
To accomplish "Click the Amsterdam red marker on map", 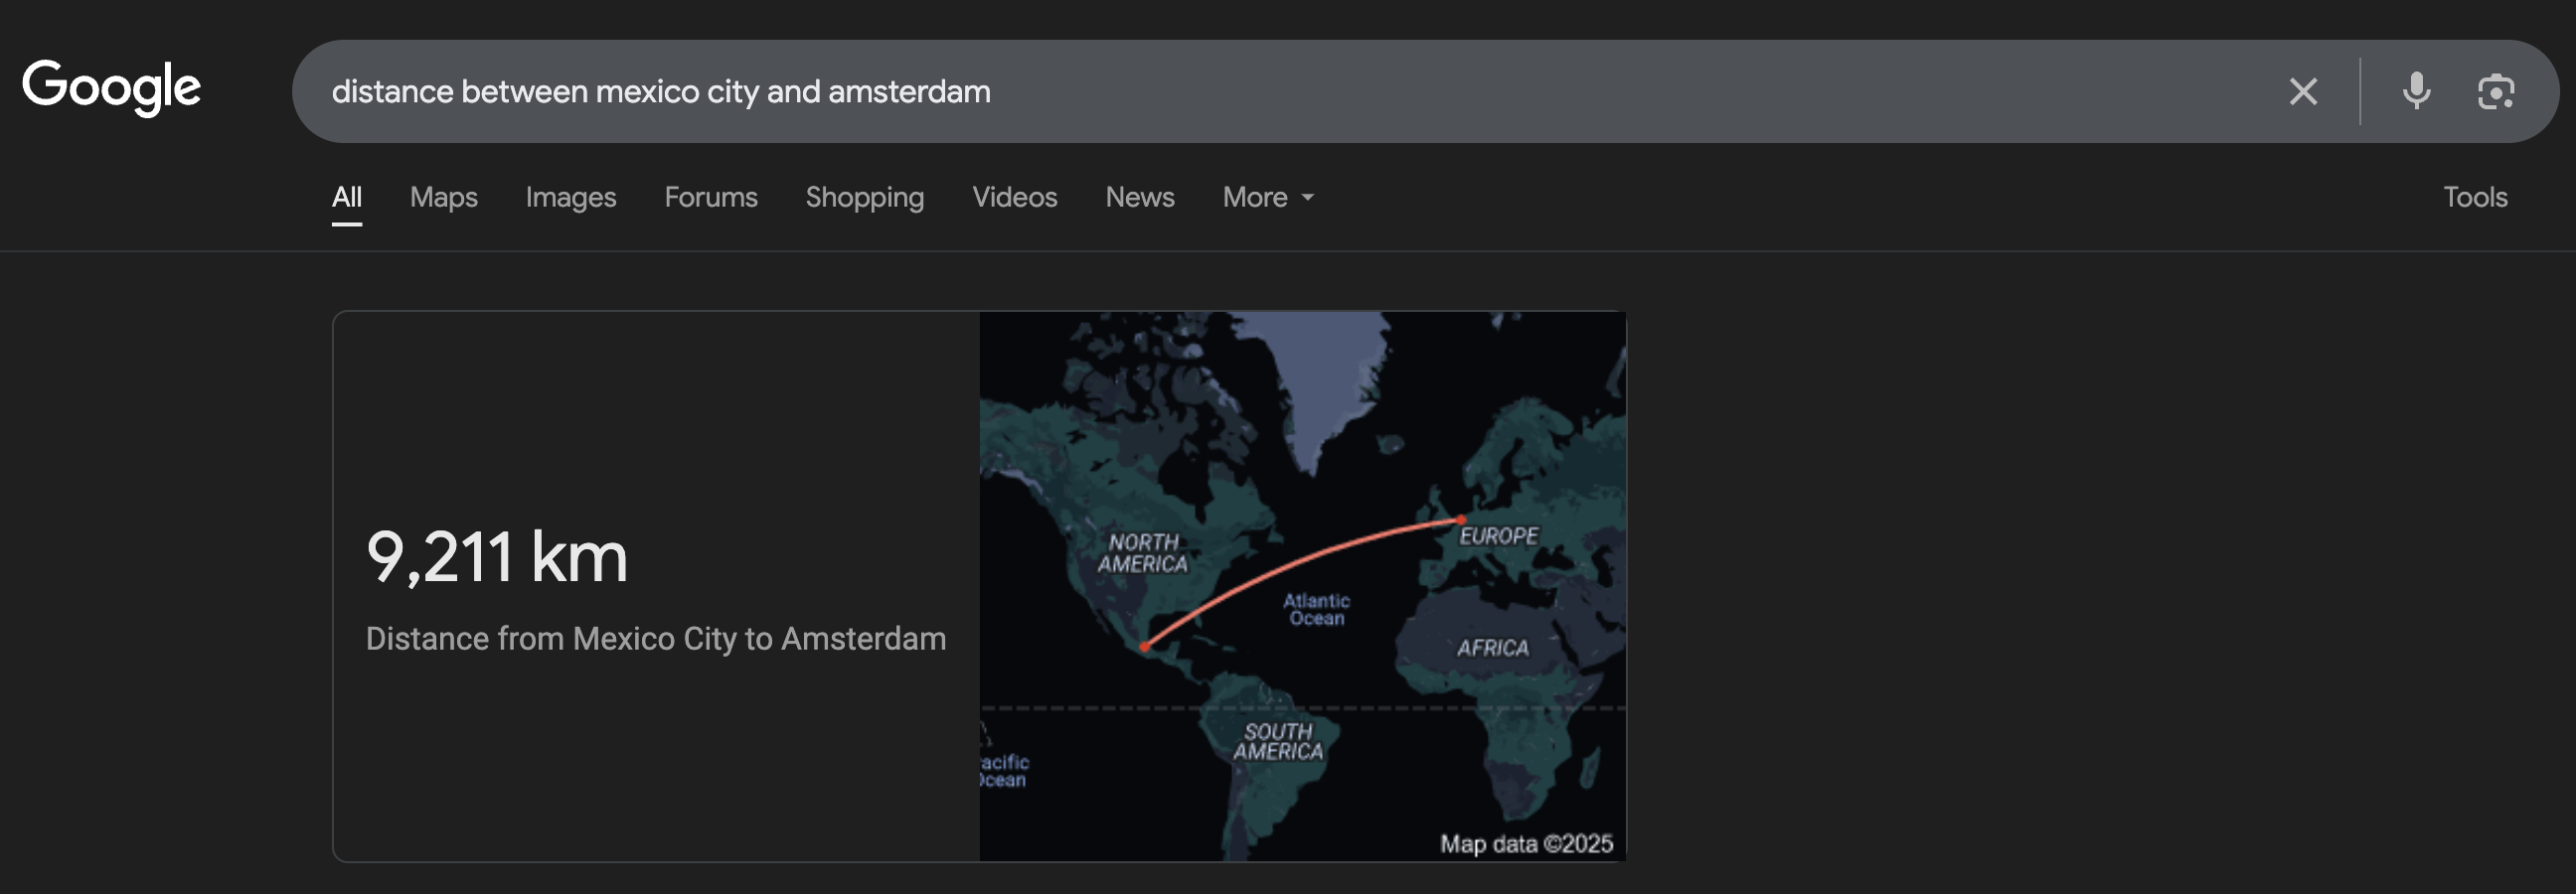I will pos(1461,519).
